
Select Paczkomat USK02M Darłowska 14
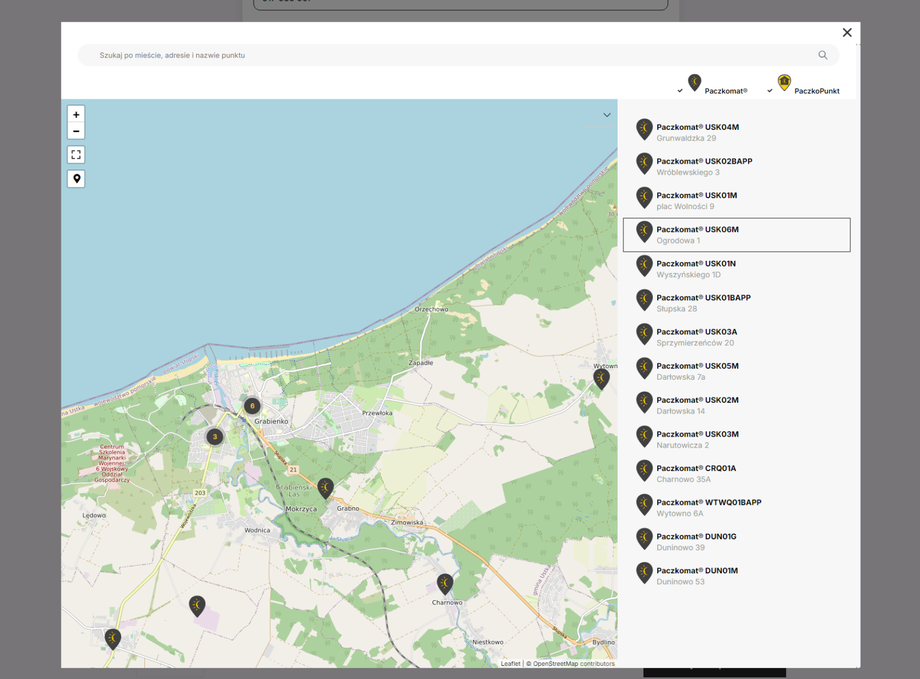tap(736, 405)
